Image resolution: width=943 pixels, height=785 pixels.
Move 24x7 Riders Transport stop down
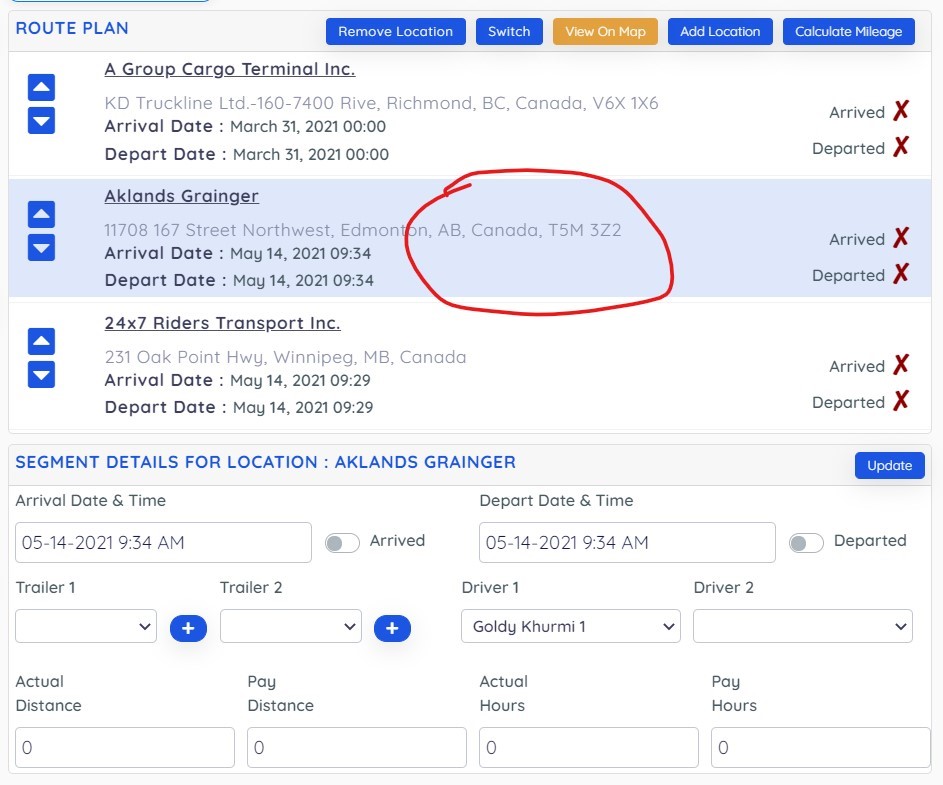click(x=41, y=374)
